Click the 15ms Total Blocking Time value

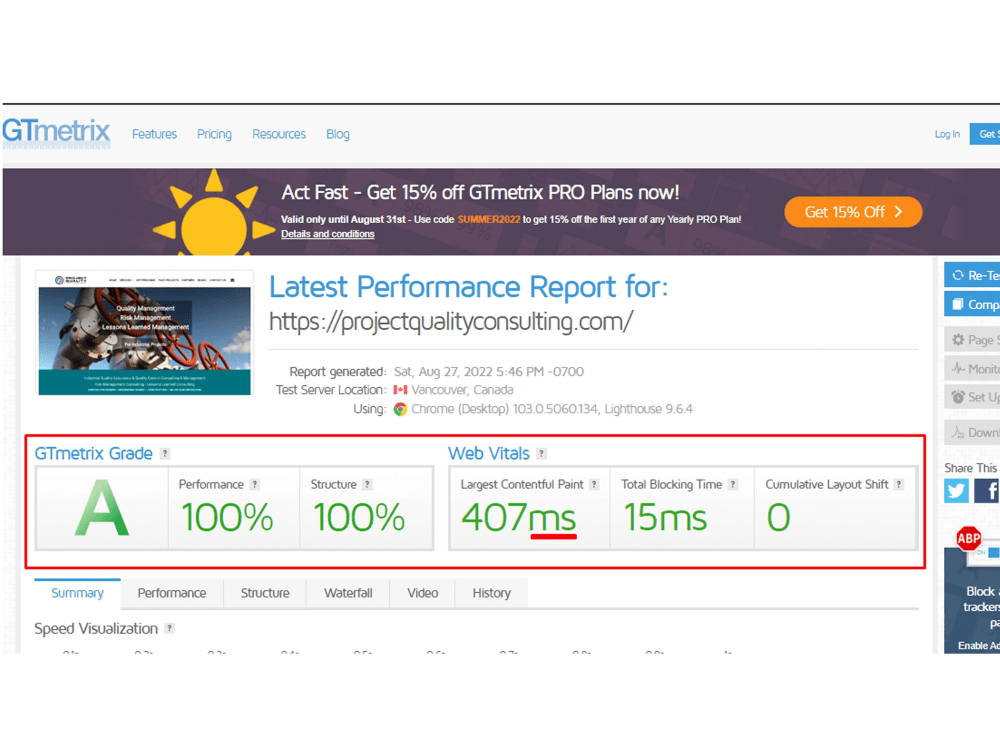click(665, 517)
